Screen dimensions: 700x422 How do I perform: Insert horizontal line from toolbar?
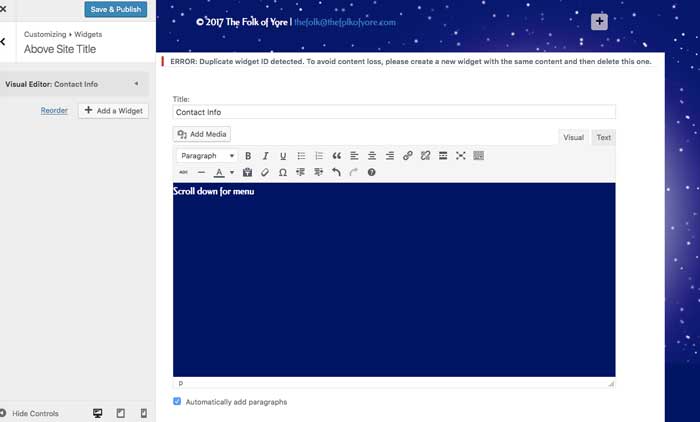click(x=201, y=172)
